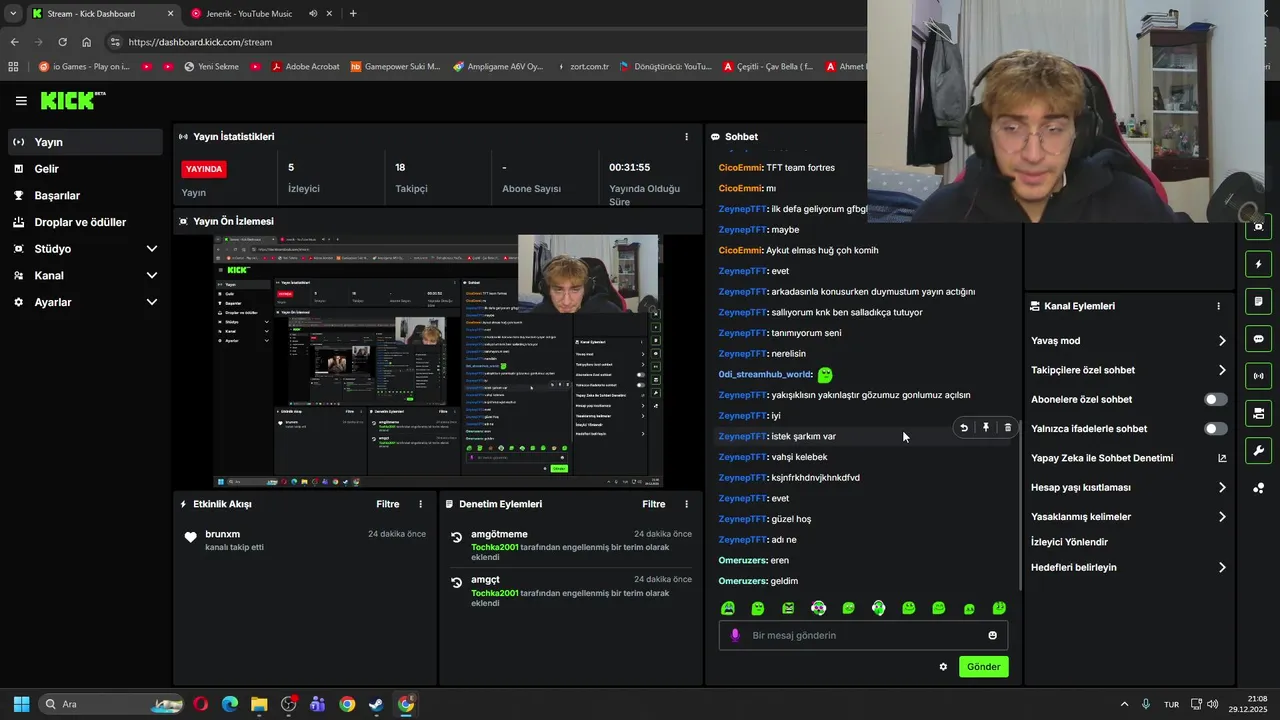Select Droplar ve ödüller in sidebar
The image size is (1280, 720).
[86, 222]
